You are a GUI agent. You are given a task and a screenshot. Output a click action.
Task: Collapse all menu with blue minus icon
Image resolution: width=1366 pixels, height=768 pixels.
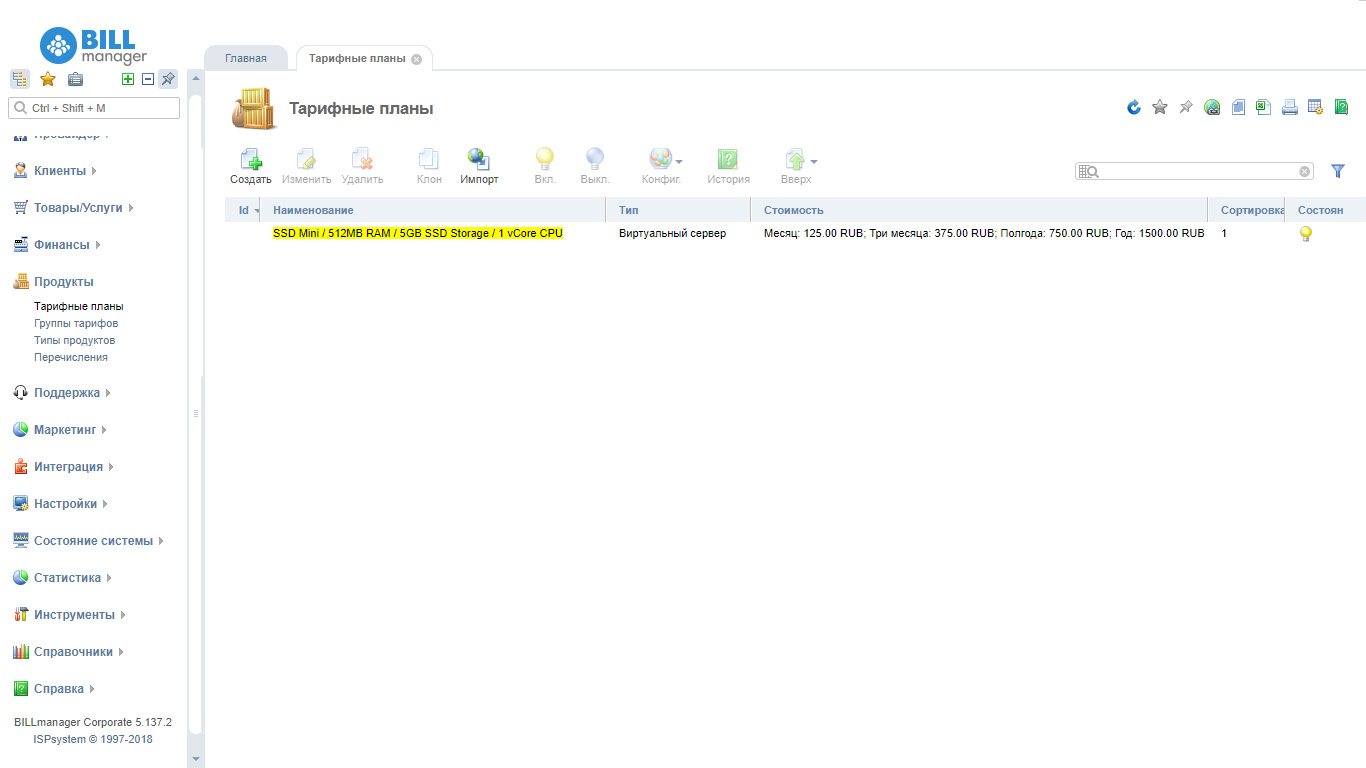click(x=148, y=79)
